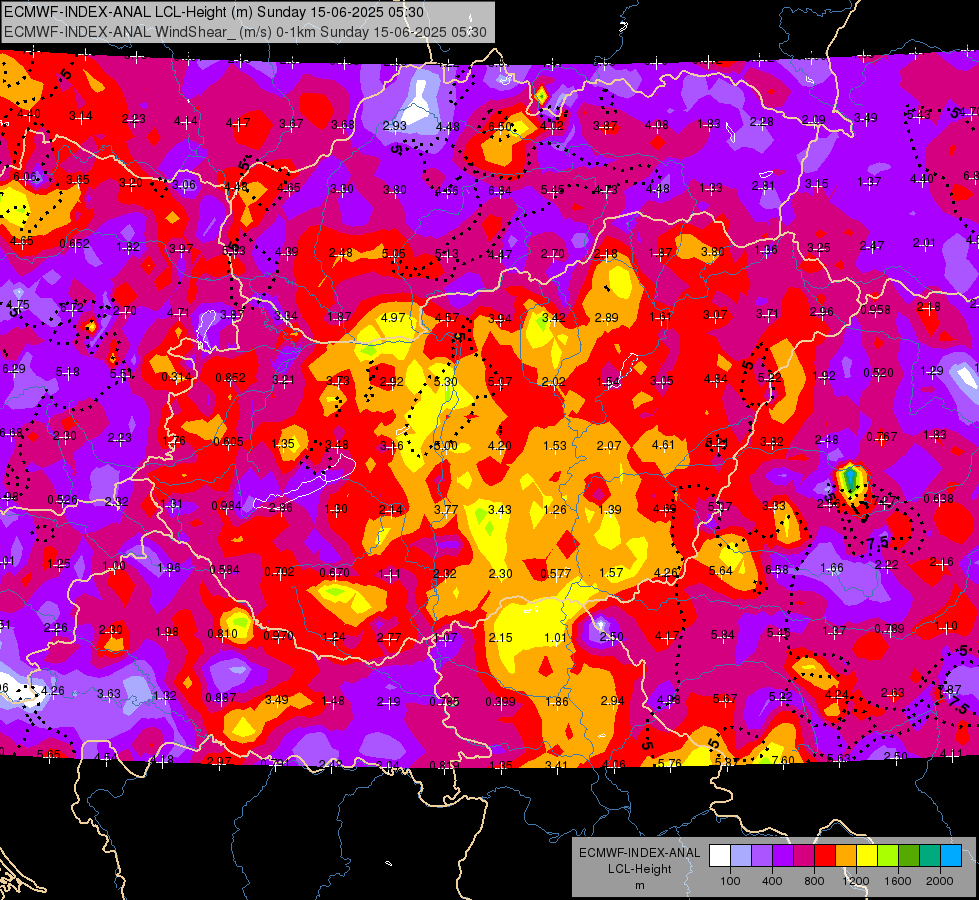
Task: Click the legend label 1200
Action: pos(856,881)
